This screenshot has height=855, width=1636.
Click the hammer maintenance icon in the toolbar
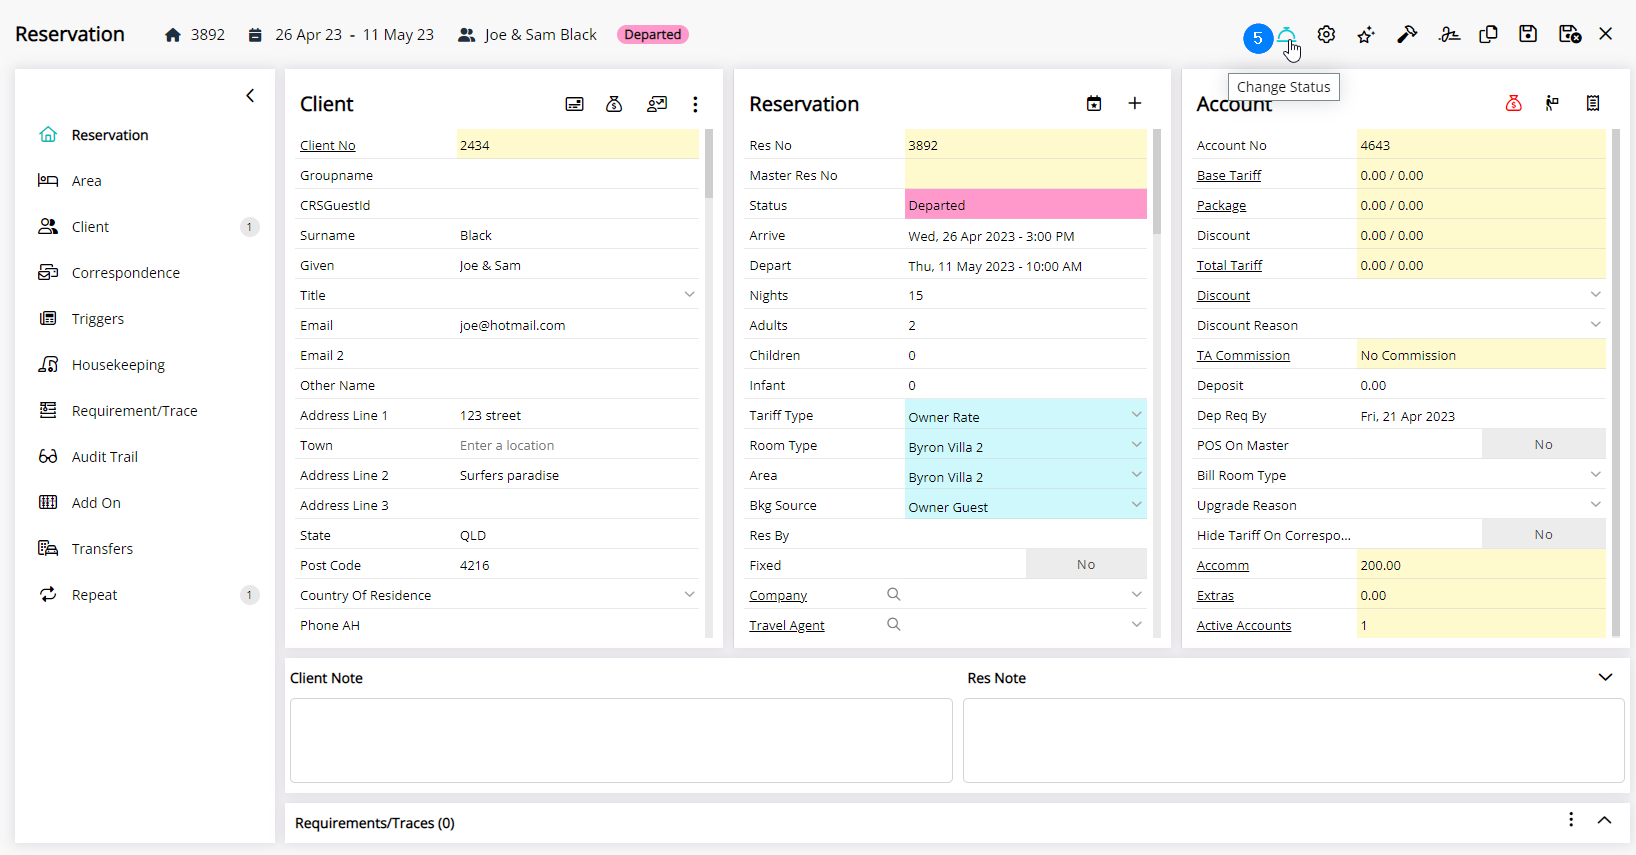click(1407, 35)
